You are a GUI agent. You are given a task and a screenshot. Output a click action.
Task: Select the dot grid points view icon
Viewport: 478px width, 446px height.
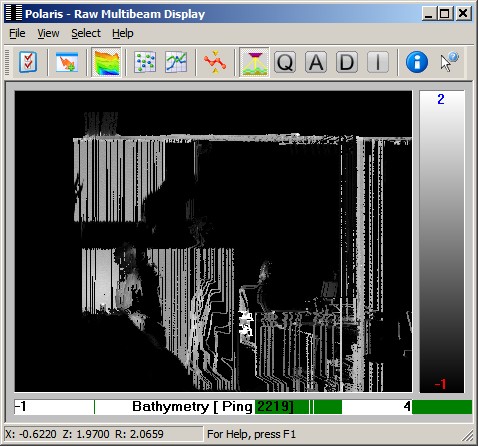coord(145,62)
